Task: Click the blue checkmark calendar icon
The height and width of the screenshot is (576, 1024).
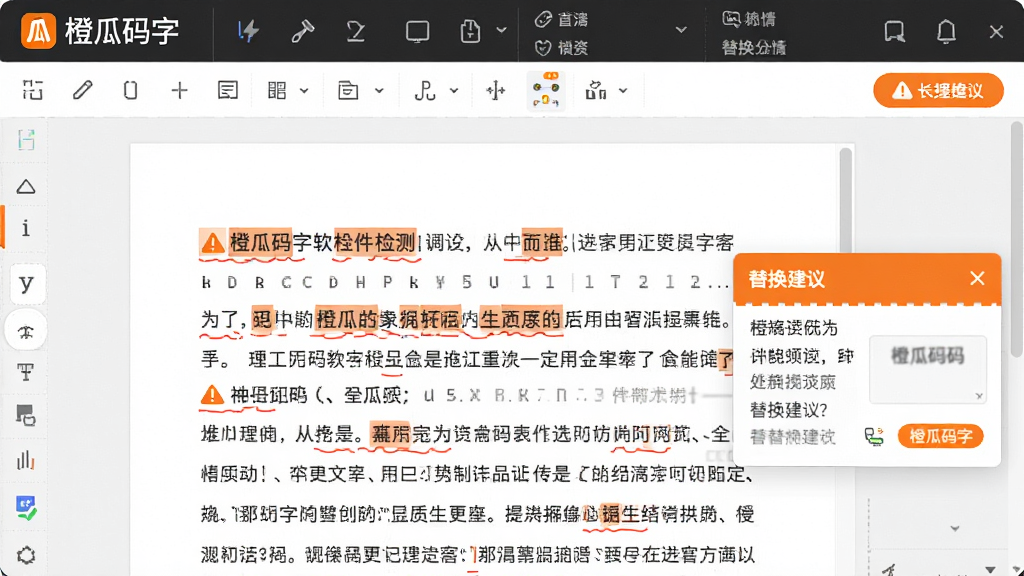Action: coord(26,507)
